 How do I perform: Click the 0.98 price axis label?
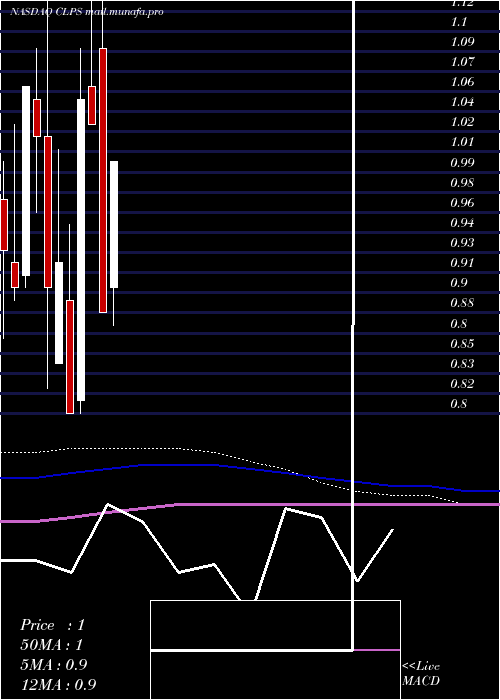463,183
